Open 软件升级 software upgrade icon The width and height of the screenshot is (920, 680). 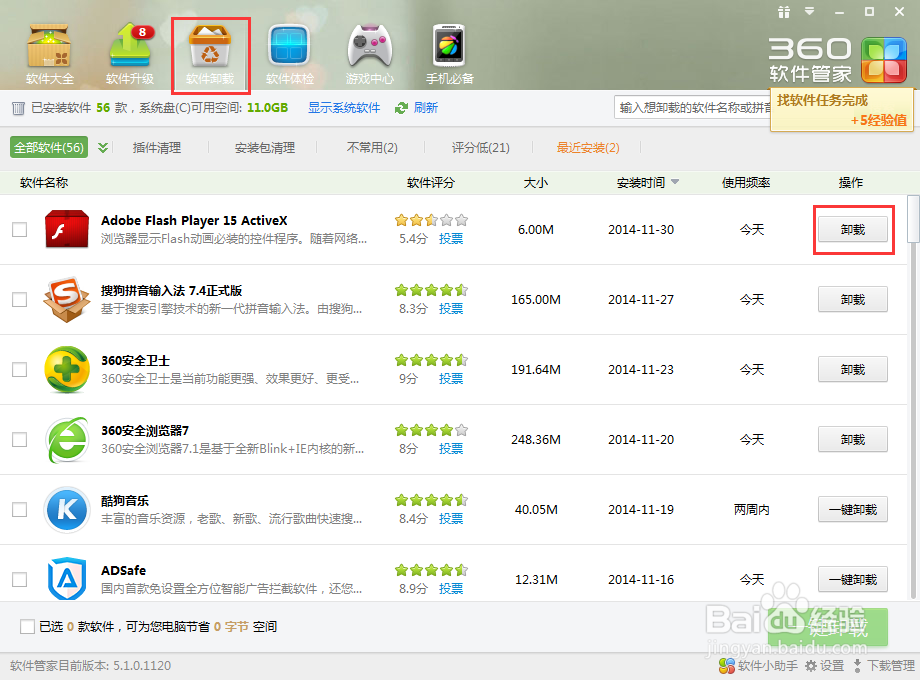(130, 54)
